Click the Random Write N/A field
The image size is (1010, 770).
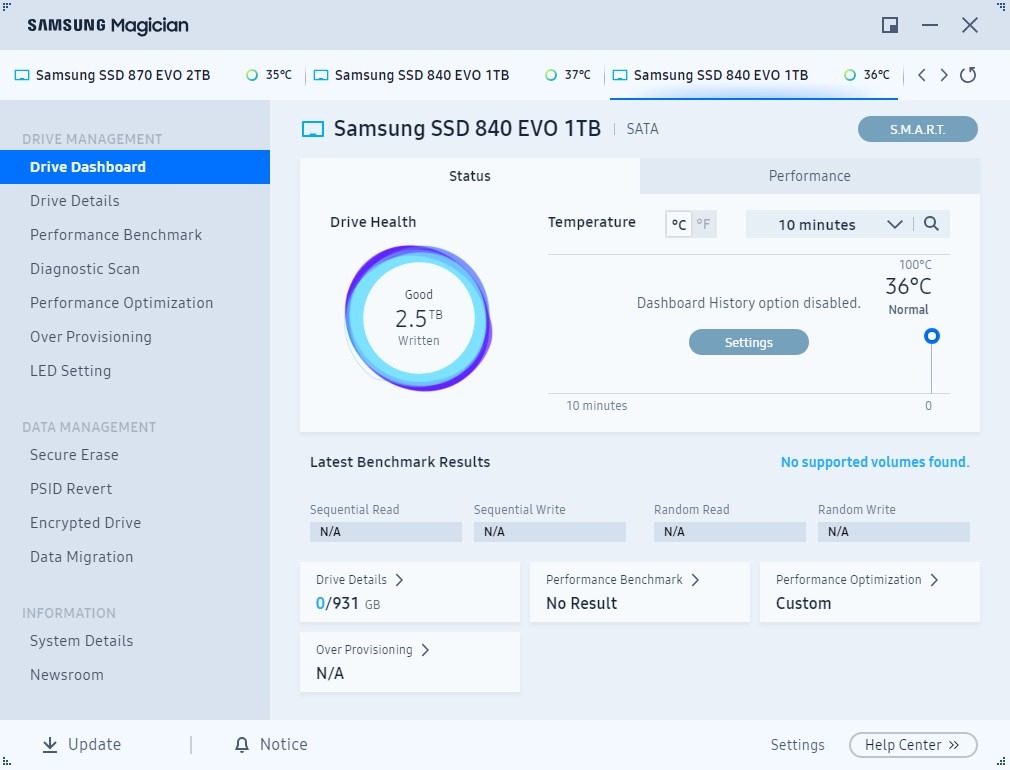[x=893, y=532]
